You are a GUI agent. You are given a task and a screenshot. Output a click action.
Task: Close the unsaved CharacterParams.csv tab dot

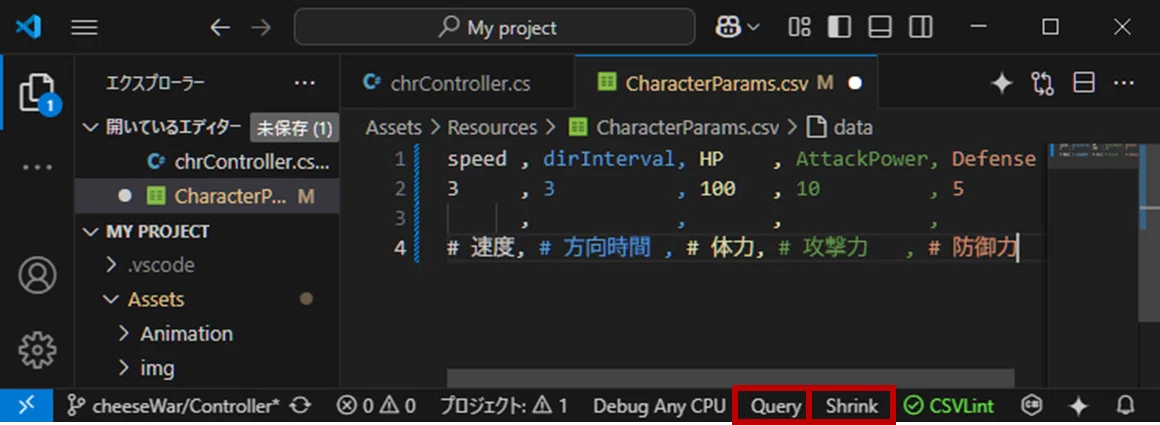(855, 84)
